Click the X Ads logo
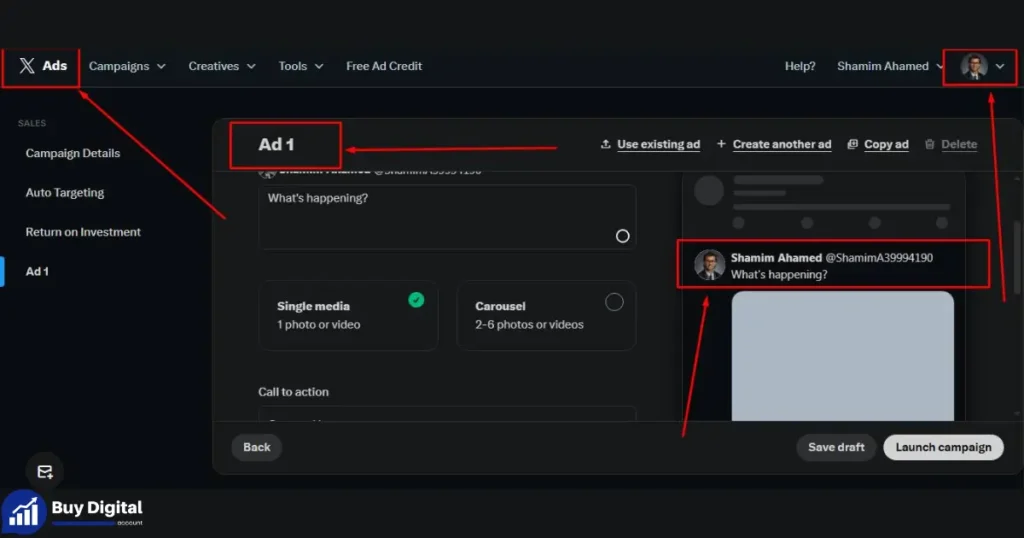Viewport: 1024px width, 538px height. (x=42, y=66)
